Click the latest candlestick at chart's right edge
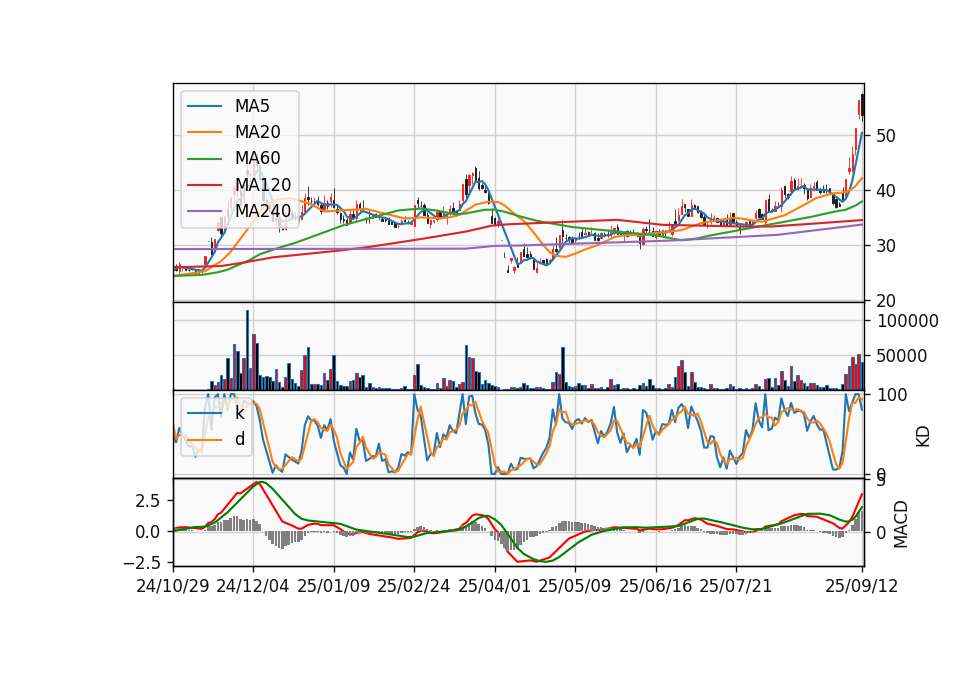The image size is (960, 690). point(863,105)
